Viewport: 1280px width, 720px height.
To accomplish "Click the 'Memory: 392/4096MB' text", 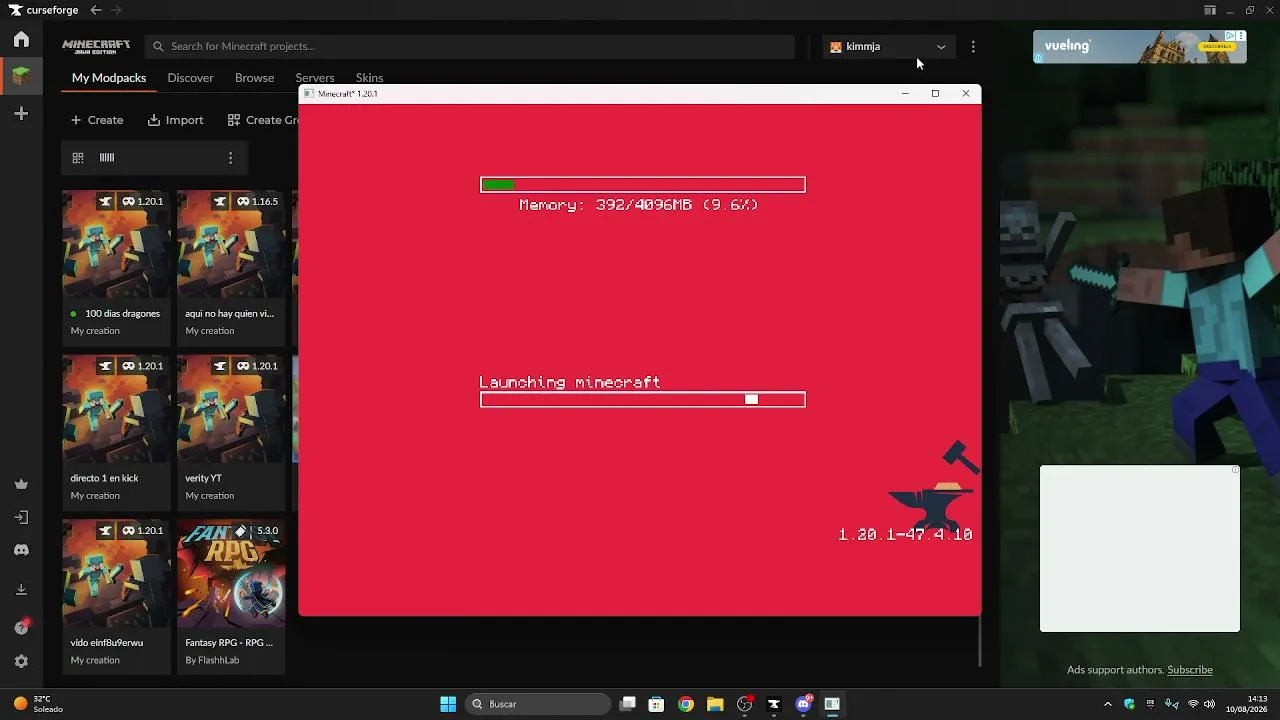I will click(x=639, y=204).
